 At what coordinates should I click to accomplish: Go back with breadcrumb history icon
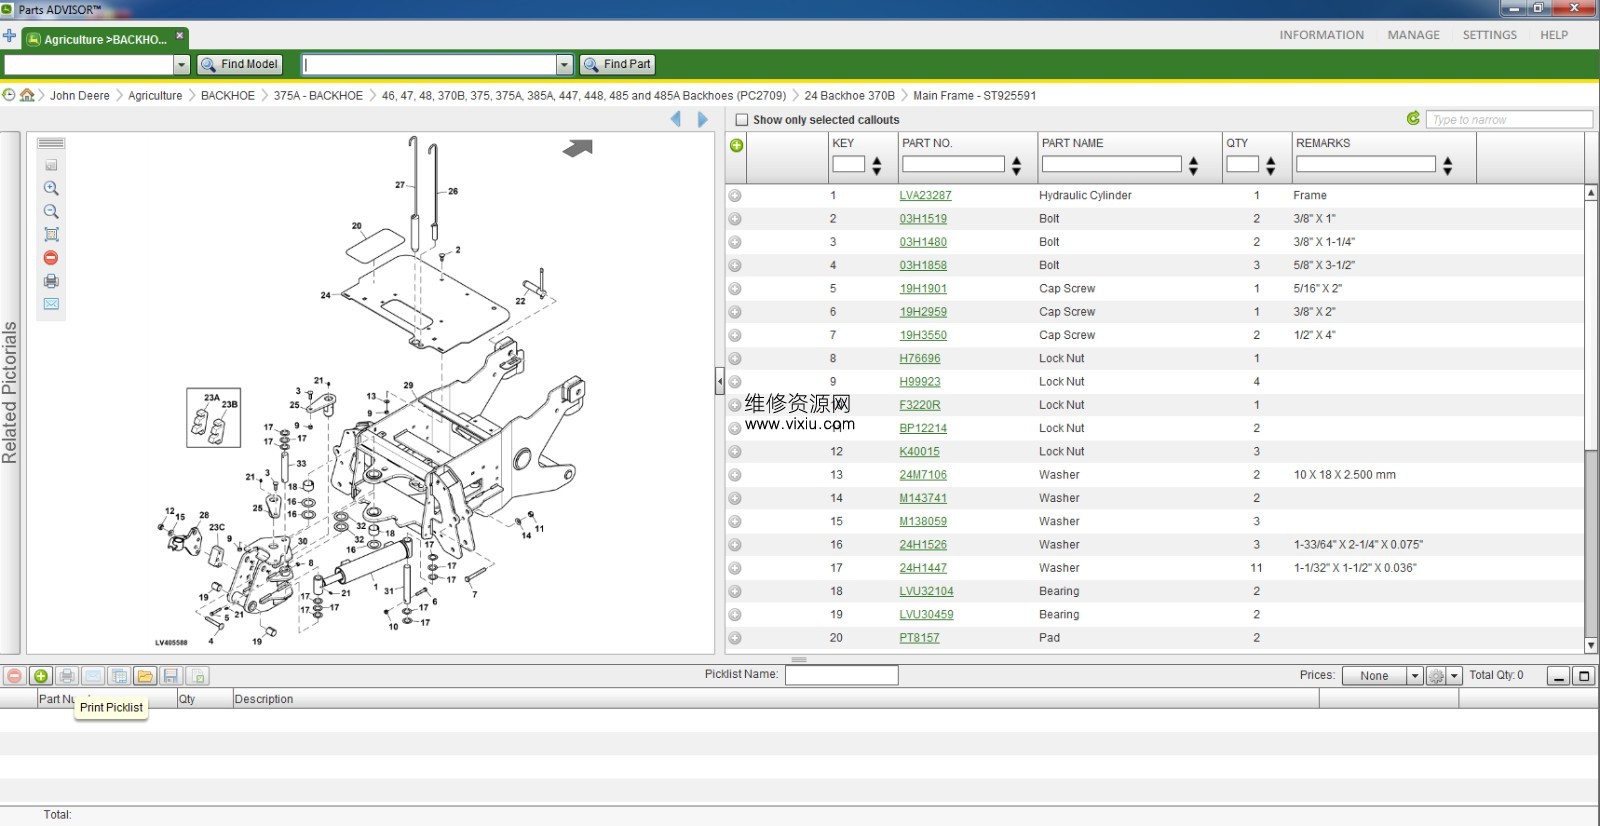tap(9, 95)
